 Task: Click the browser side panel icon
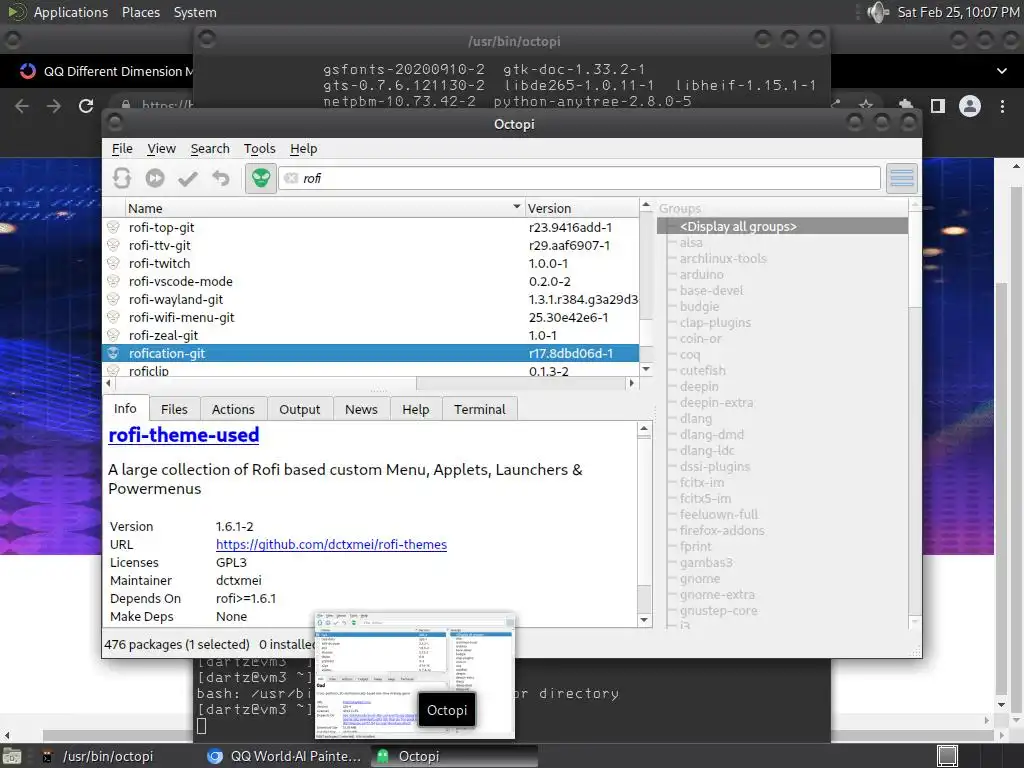[938, 106]
